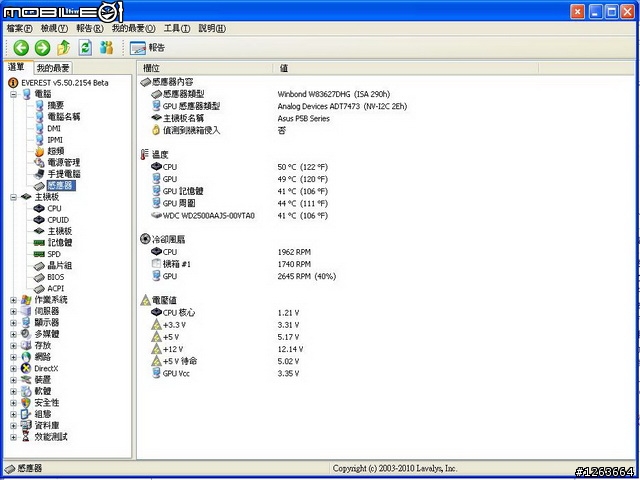The image size is (640, 480).
Task: Click the 記憶體 memory module icon
Action: 39,243
